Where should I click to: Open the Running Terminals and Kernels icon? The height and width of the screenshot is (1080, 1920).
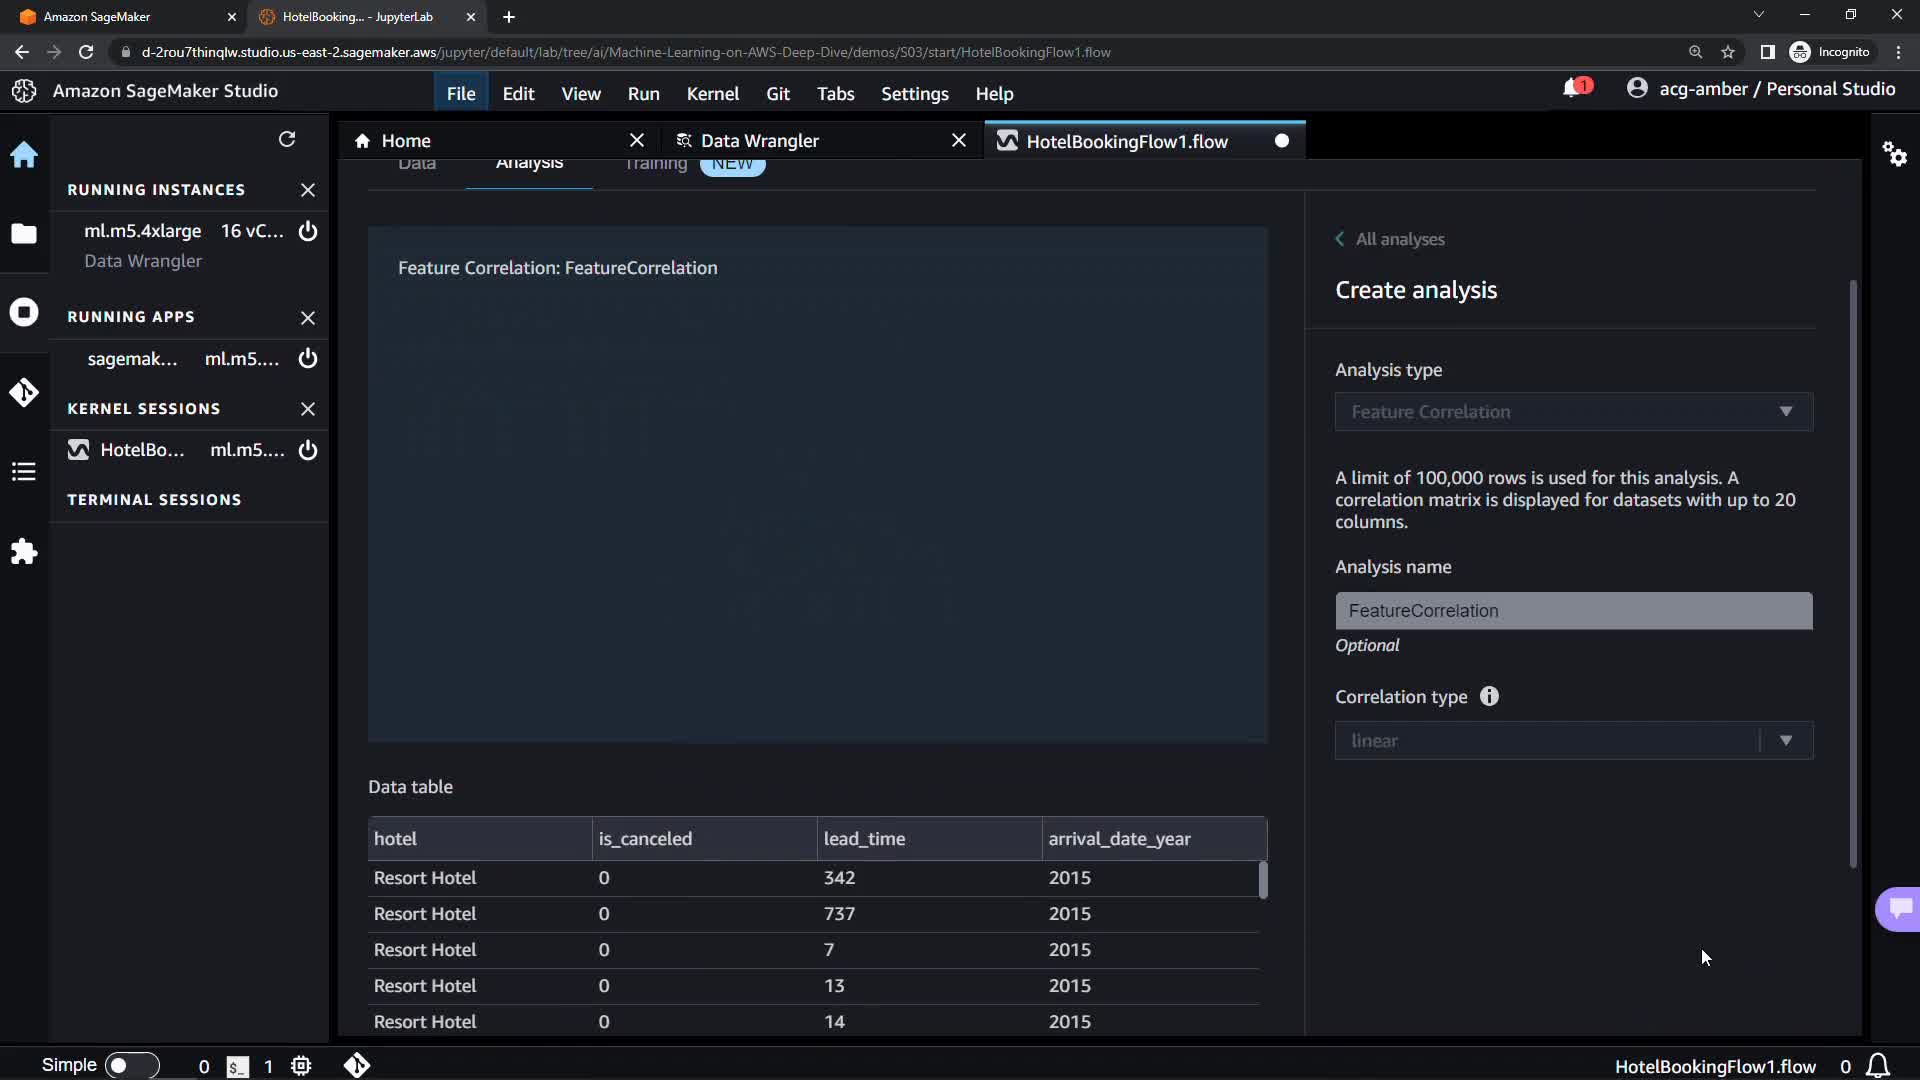[24, 312]
